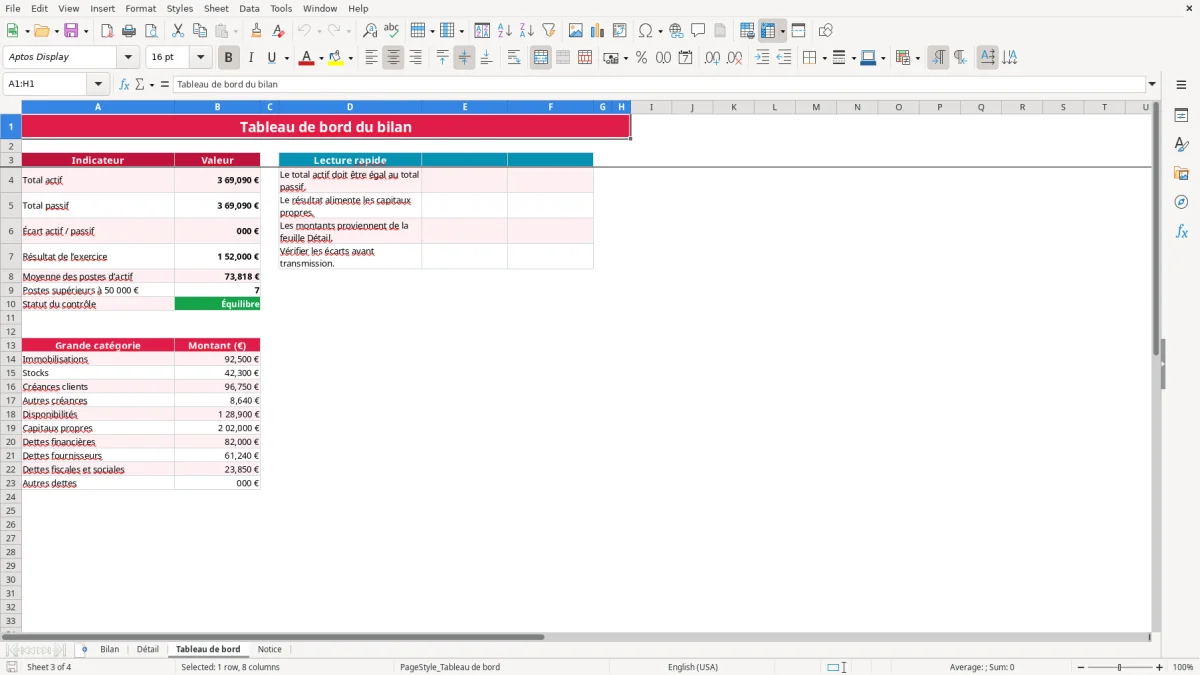The image size is (1200, 675).
Task: Expand the formula bar
Action: (x=1152, y=84)
